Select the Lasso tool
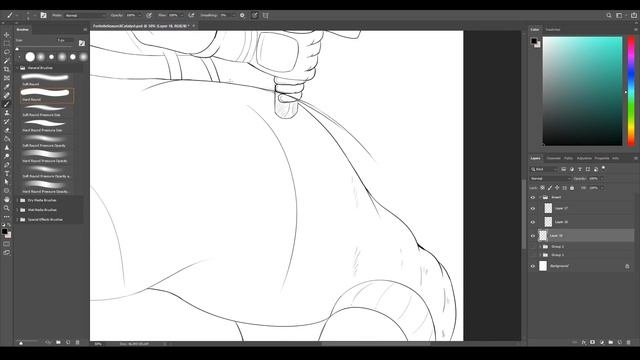 [x=7, y=52]
